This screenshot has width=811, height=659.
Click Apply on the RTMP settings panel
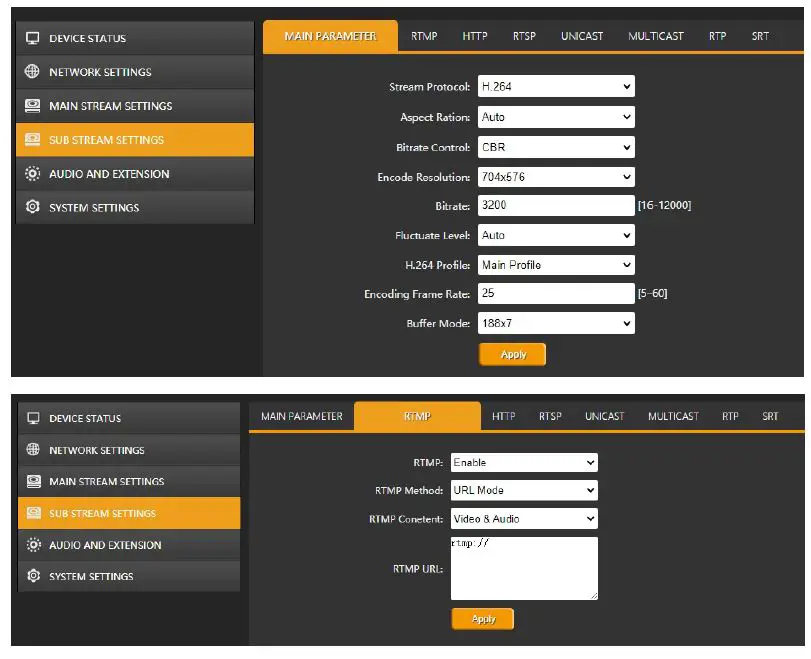[483, 618]
